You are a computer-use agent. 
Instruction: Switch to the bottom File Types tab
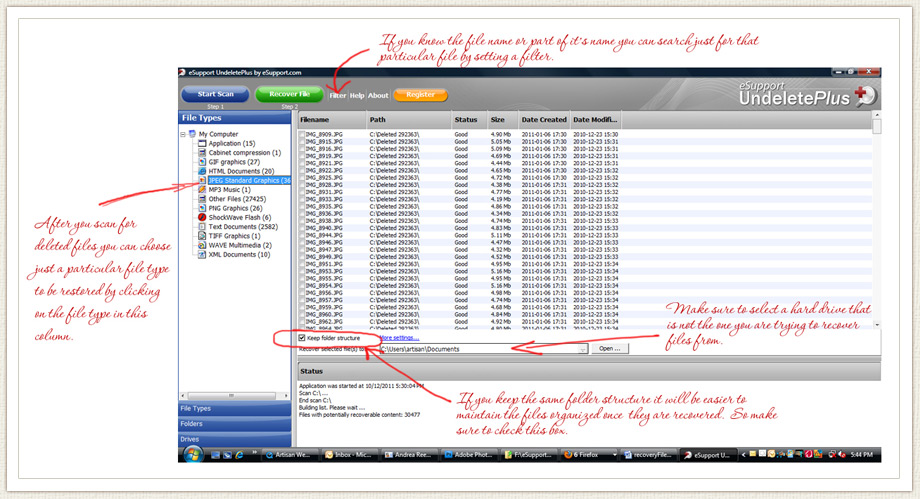(235, 409)
